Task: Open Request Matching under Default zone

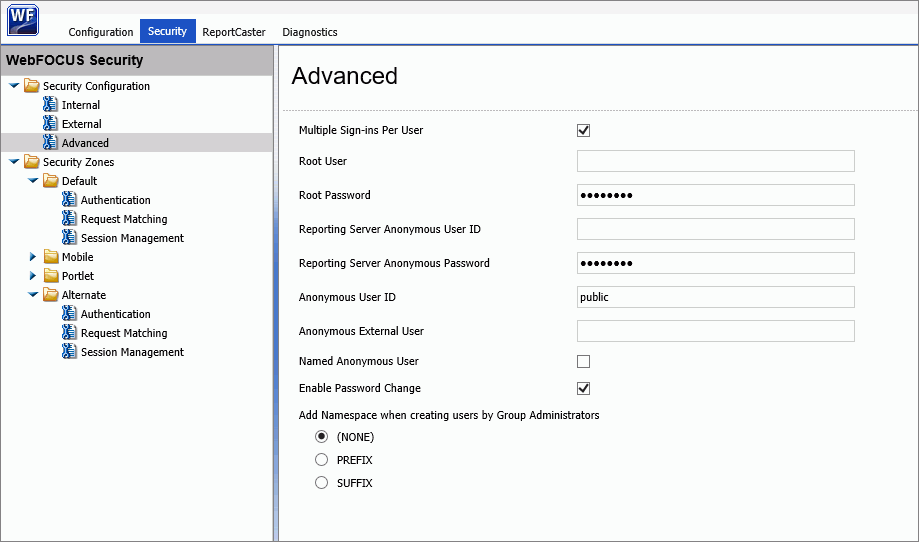Action: 124,219
